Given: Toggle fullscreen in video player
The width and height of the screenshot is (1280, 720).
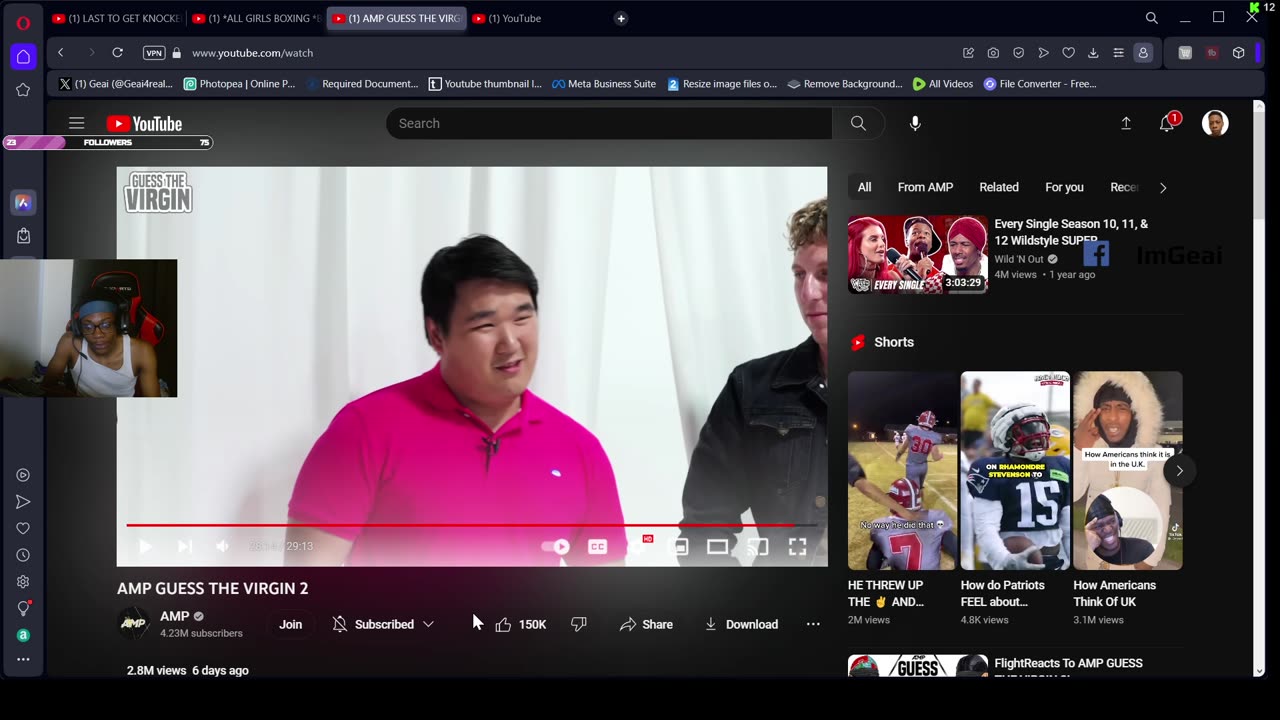Looking at the screenshot, I should (x=797, y=546).
